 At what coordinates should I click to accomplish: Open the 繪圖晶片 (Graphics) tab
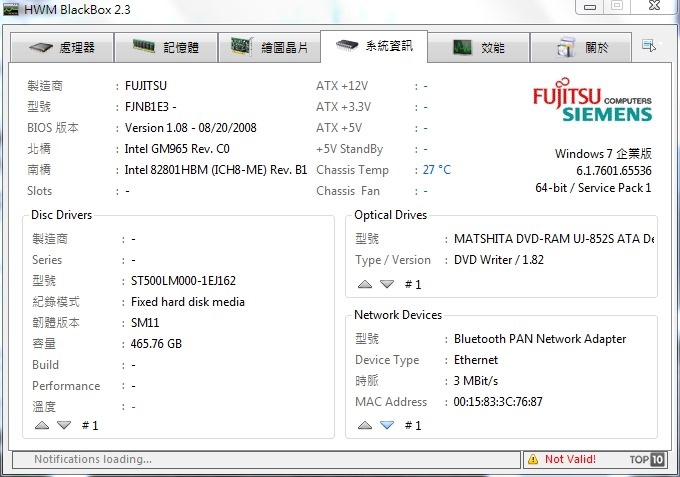click(x=269, y=47)
